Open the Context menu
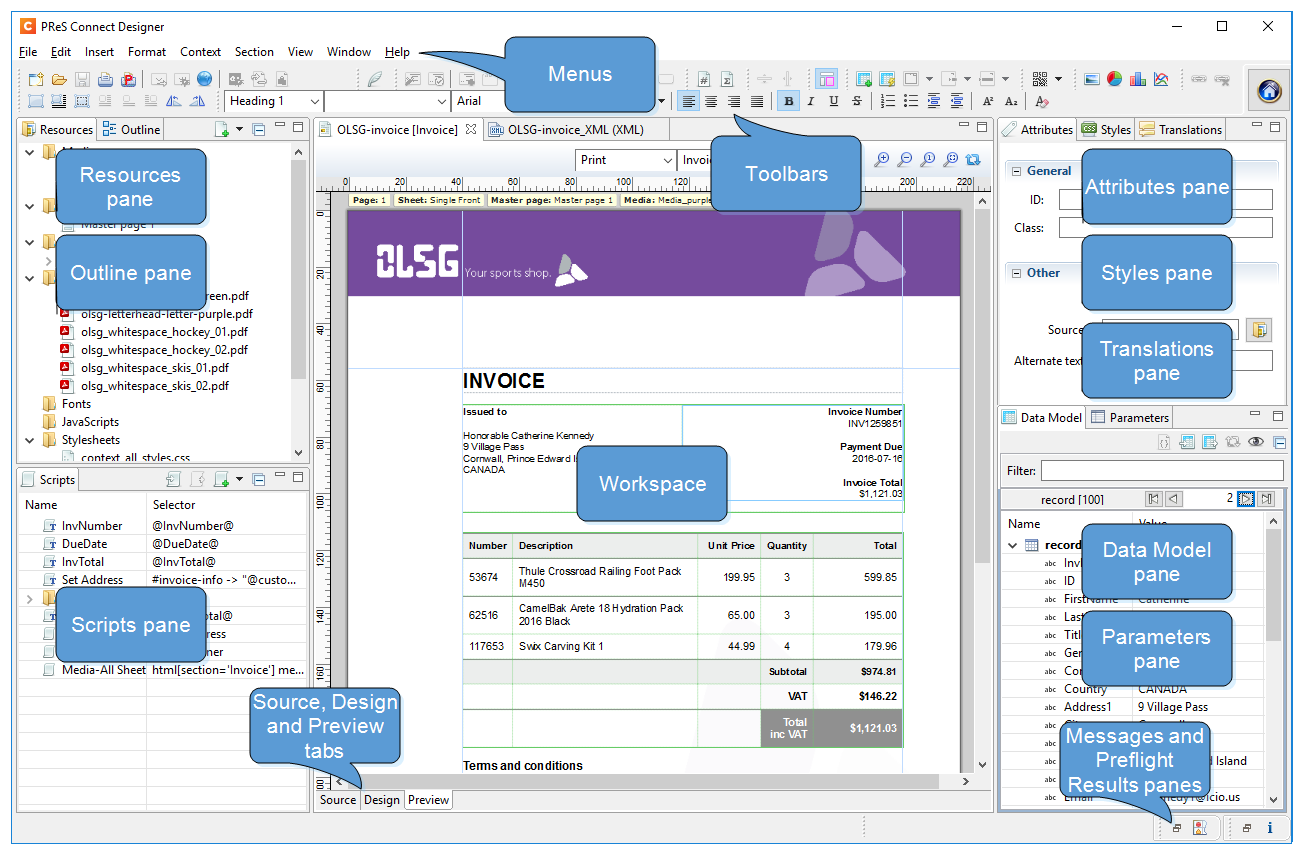Image resolution: width=1293 pixels, height=844 pixels. tap(200, 52)
